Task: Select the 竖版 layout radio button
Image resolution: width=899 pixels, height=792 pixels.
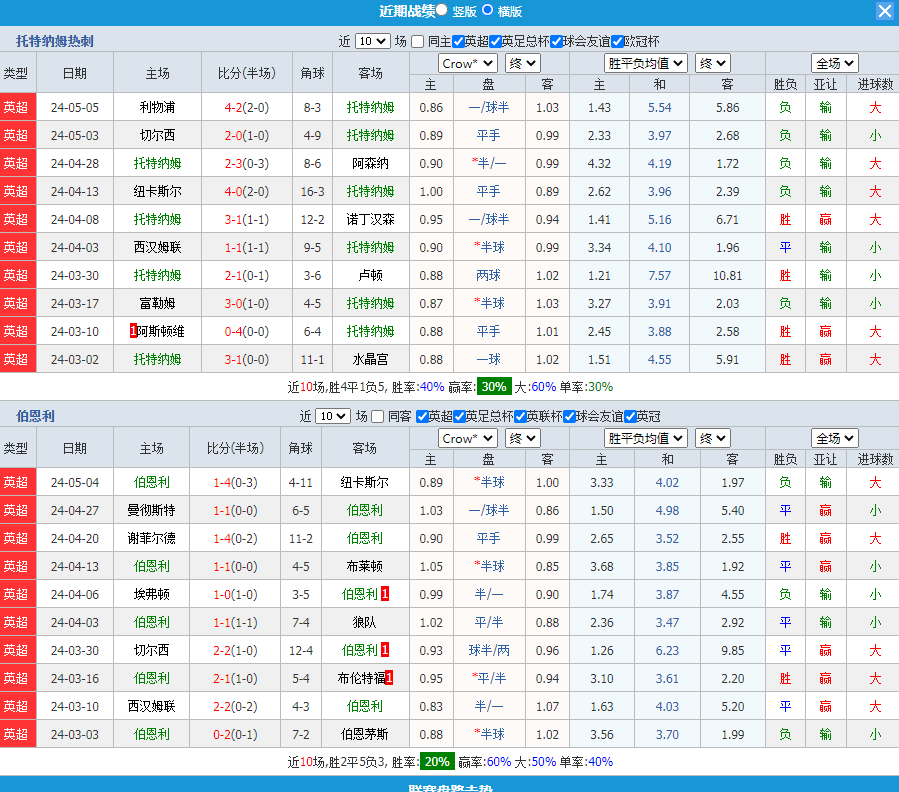Action: (x=441, y=10)
